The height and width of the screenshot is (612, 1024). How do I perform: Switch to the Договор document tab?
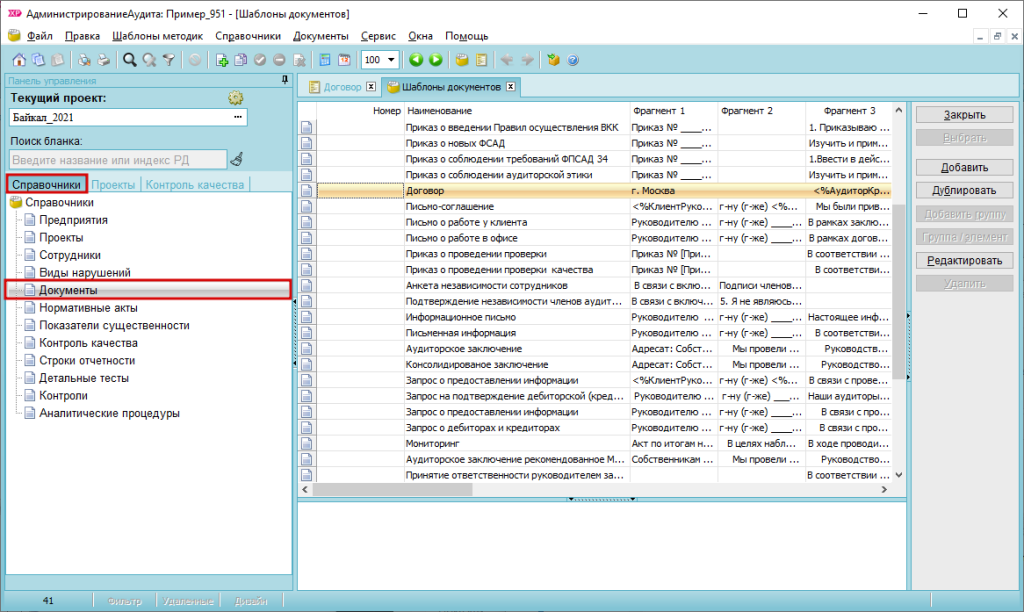tap(342, 87)
